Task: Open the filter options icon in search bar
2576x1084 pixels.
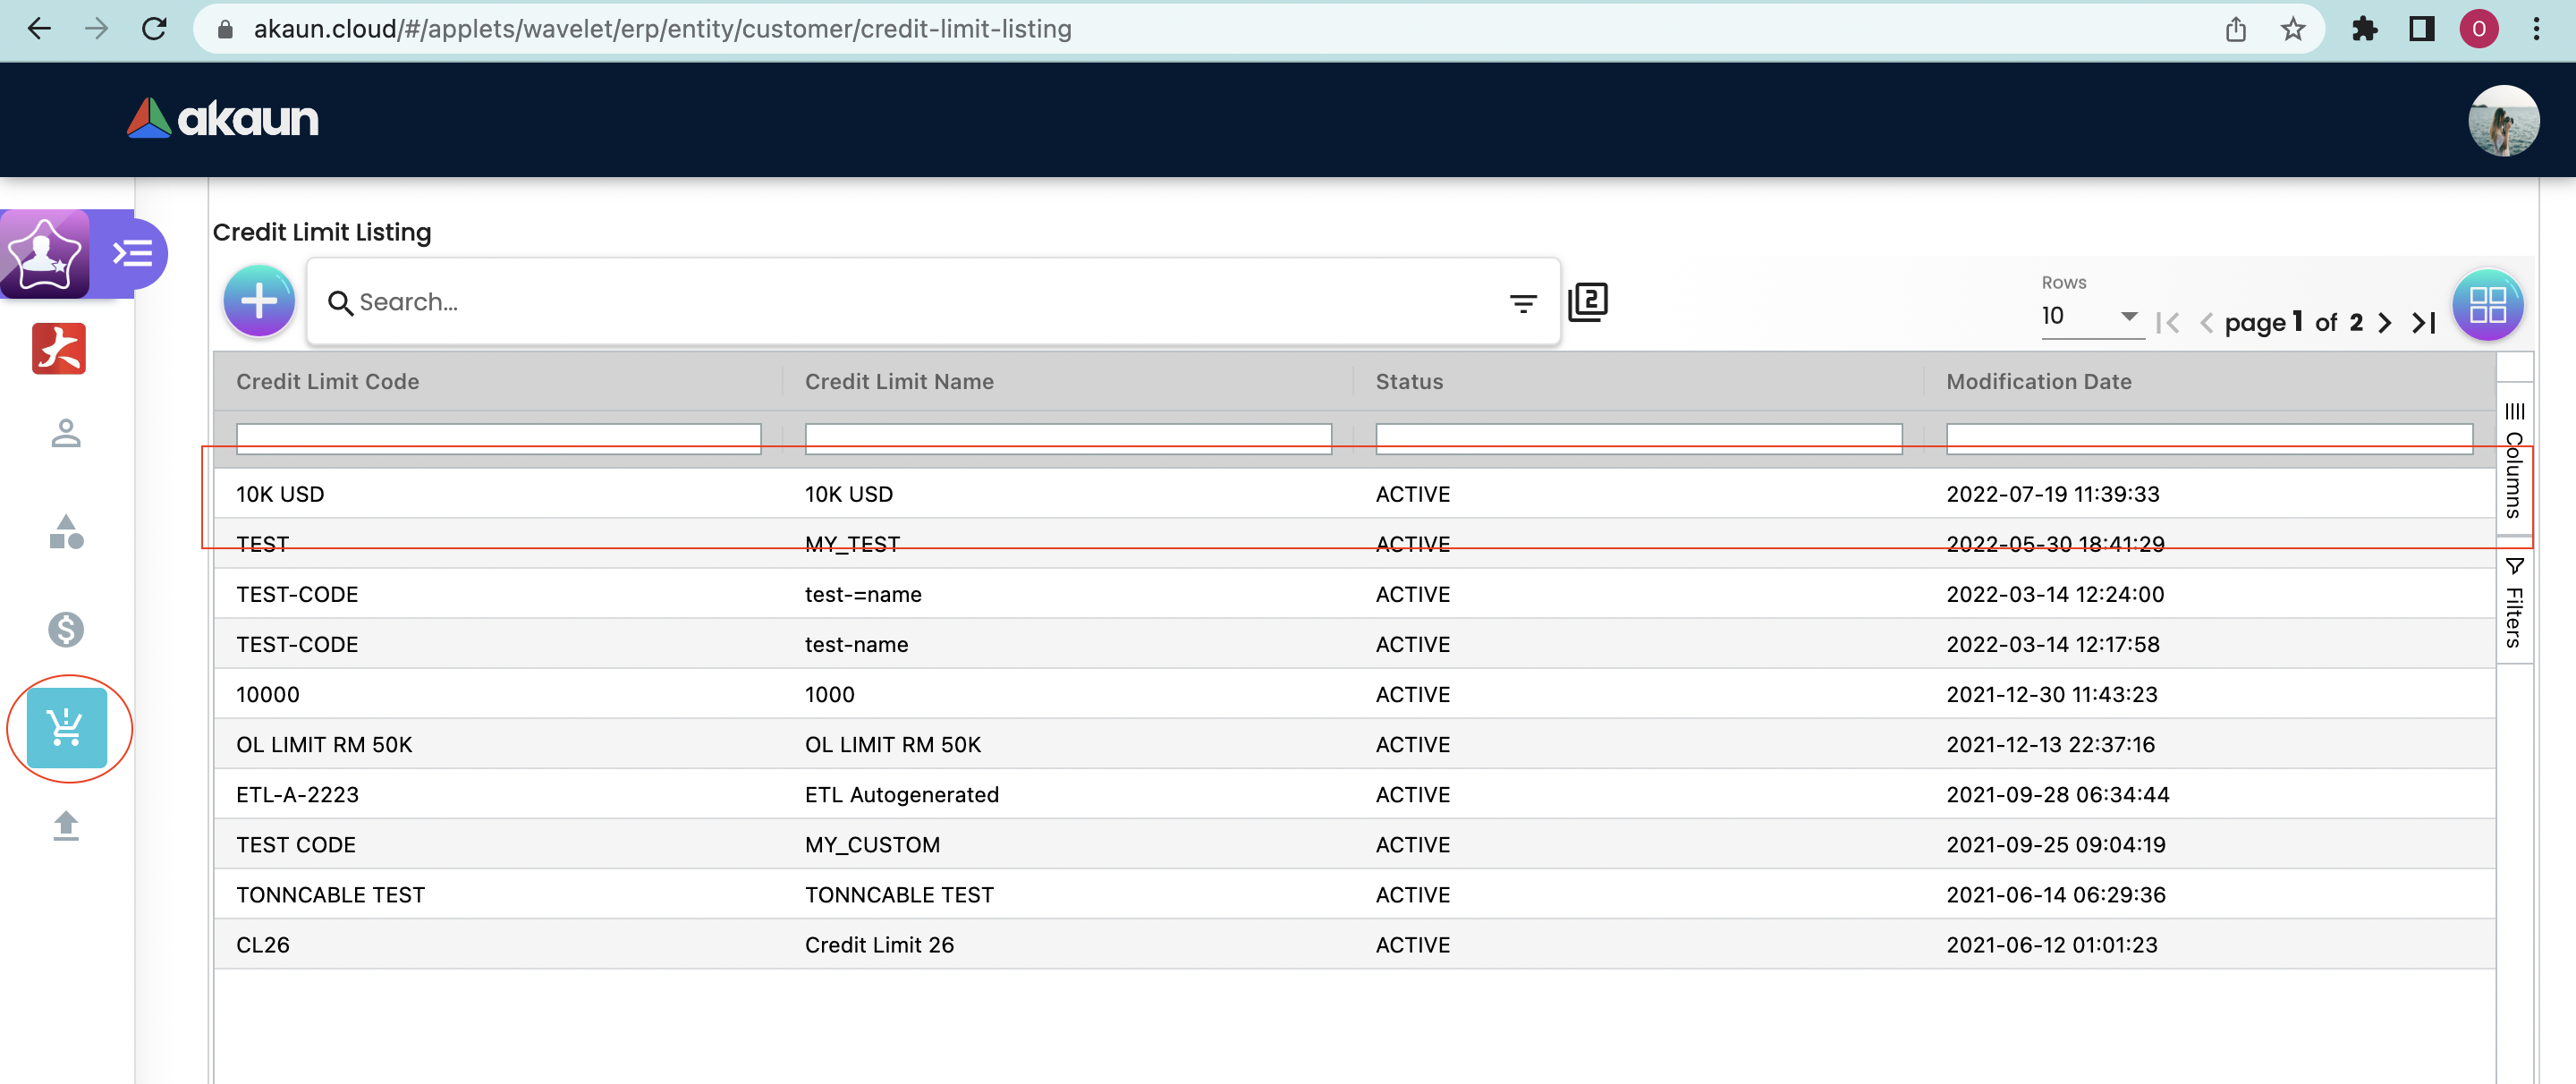Action: click(1522, 303)
